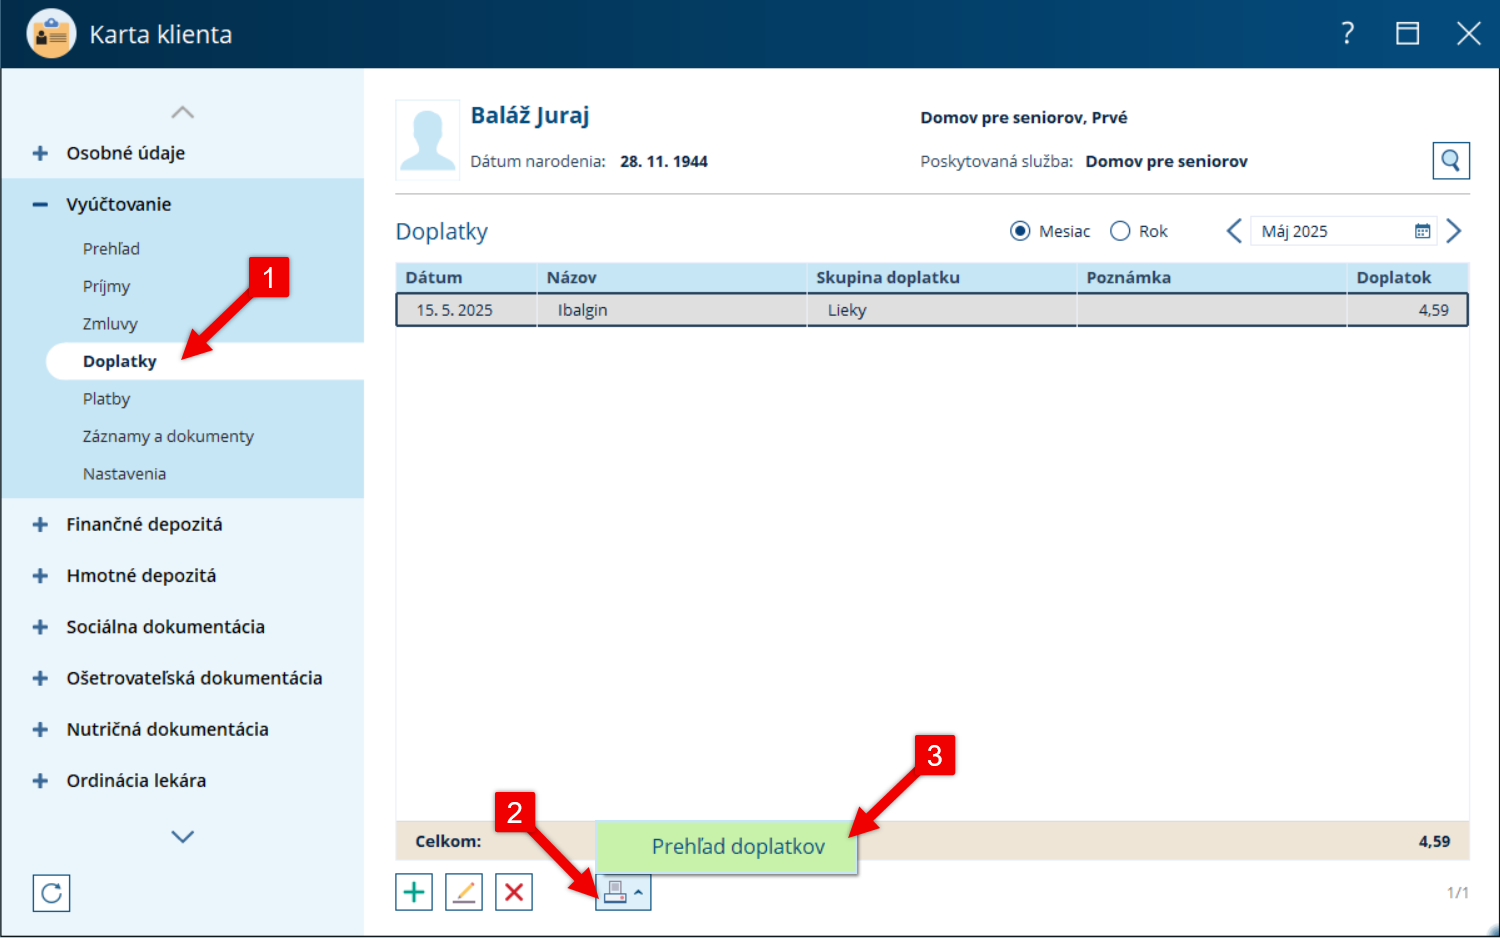The width and height of the screenshot is (1500, 938).
Task: Click the edit pencil icon
Action: (464, 892)
